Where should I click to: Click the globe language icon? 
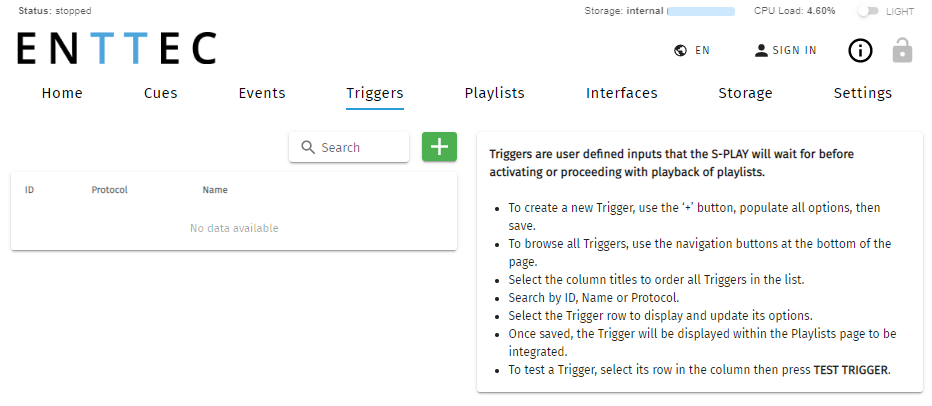(x=681, y=51)
